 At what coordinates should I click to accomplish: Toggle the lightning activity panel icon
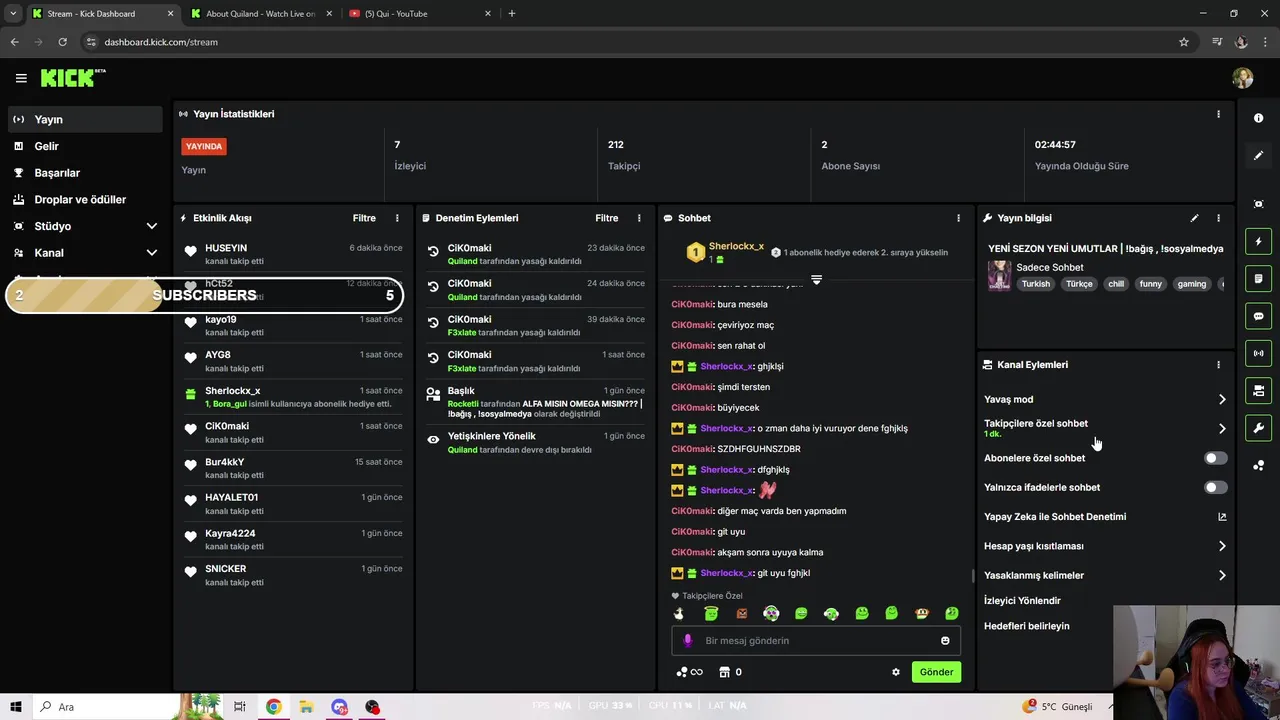[1258, 241]
